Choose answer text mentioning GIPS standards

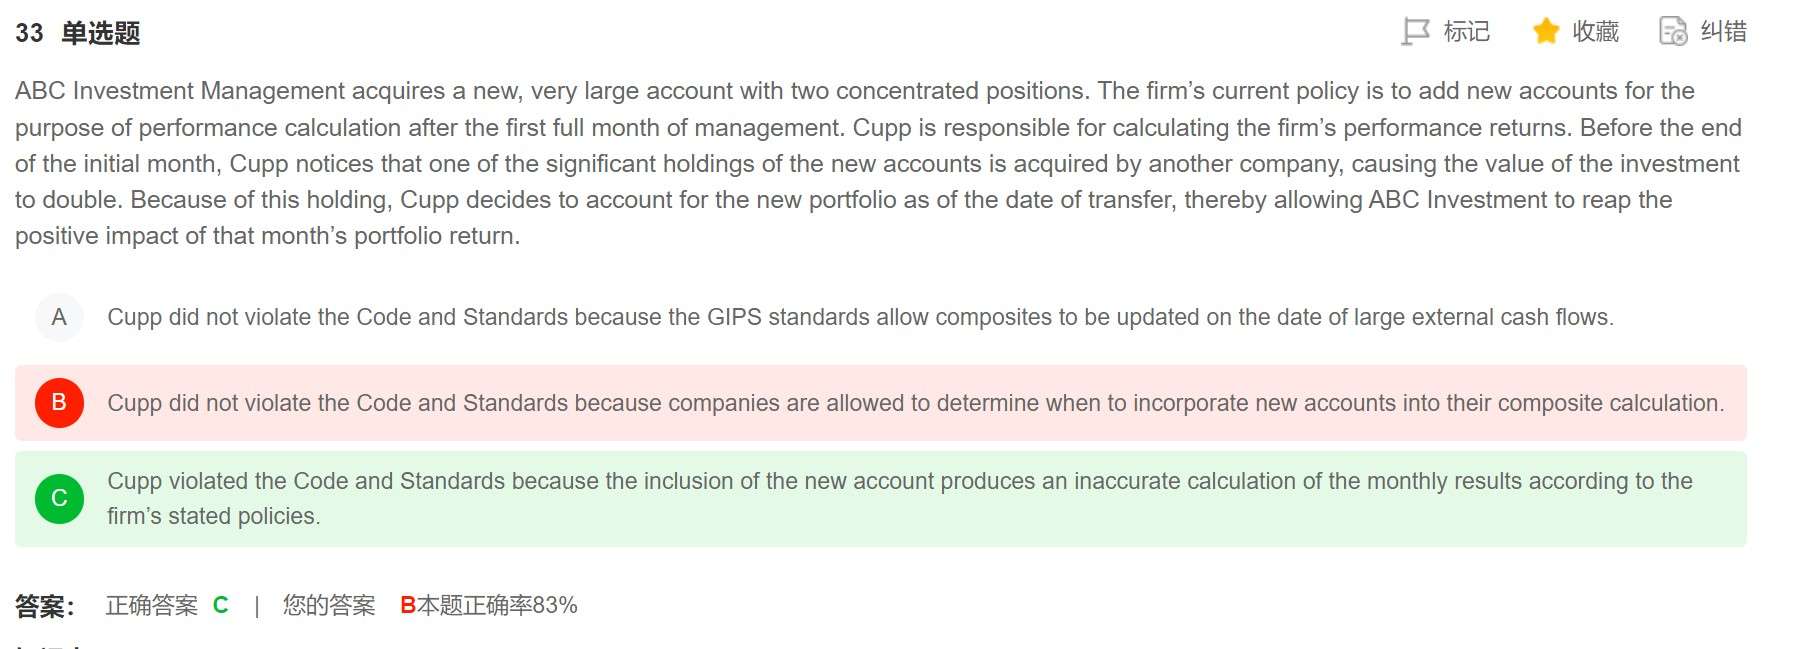click(860, 318)
